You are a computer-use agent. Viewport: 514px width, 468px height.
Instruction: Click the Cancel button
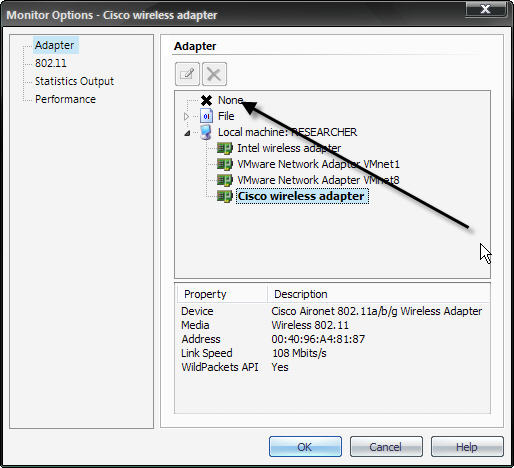pyautogui.click(x=386, y=447)
